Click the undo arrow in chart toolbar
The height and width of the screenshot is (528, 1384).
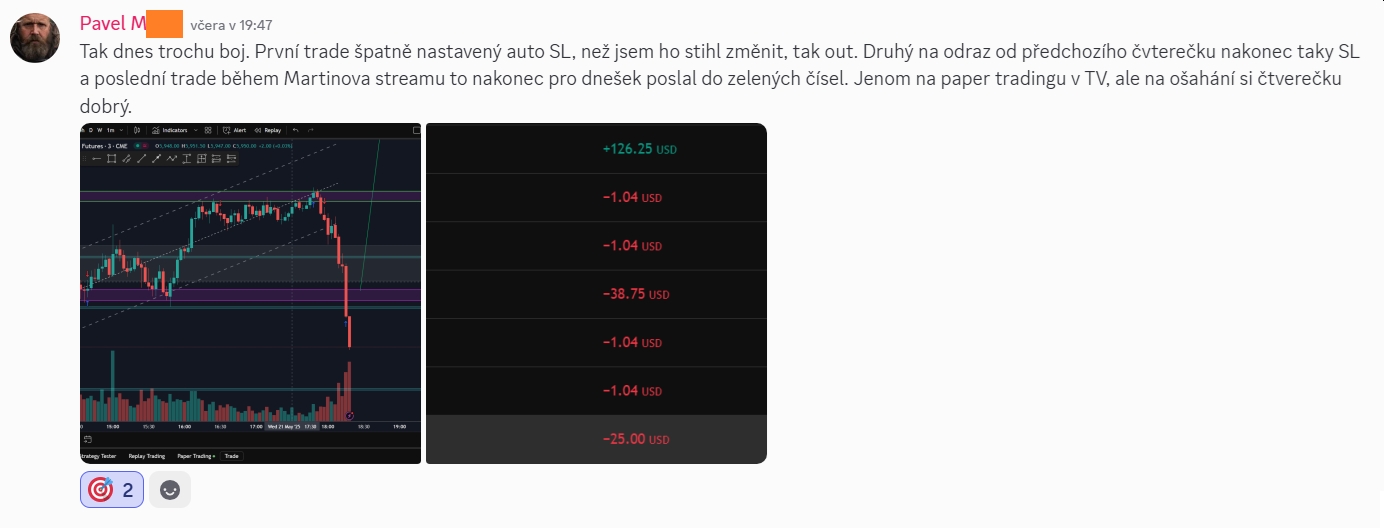coord(295,130)
